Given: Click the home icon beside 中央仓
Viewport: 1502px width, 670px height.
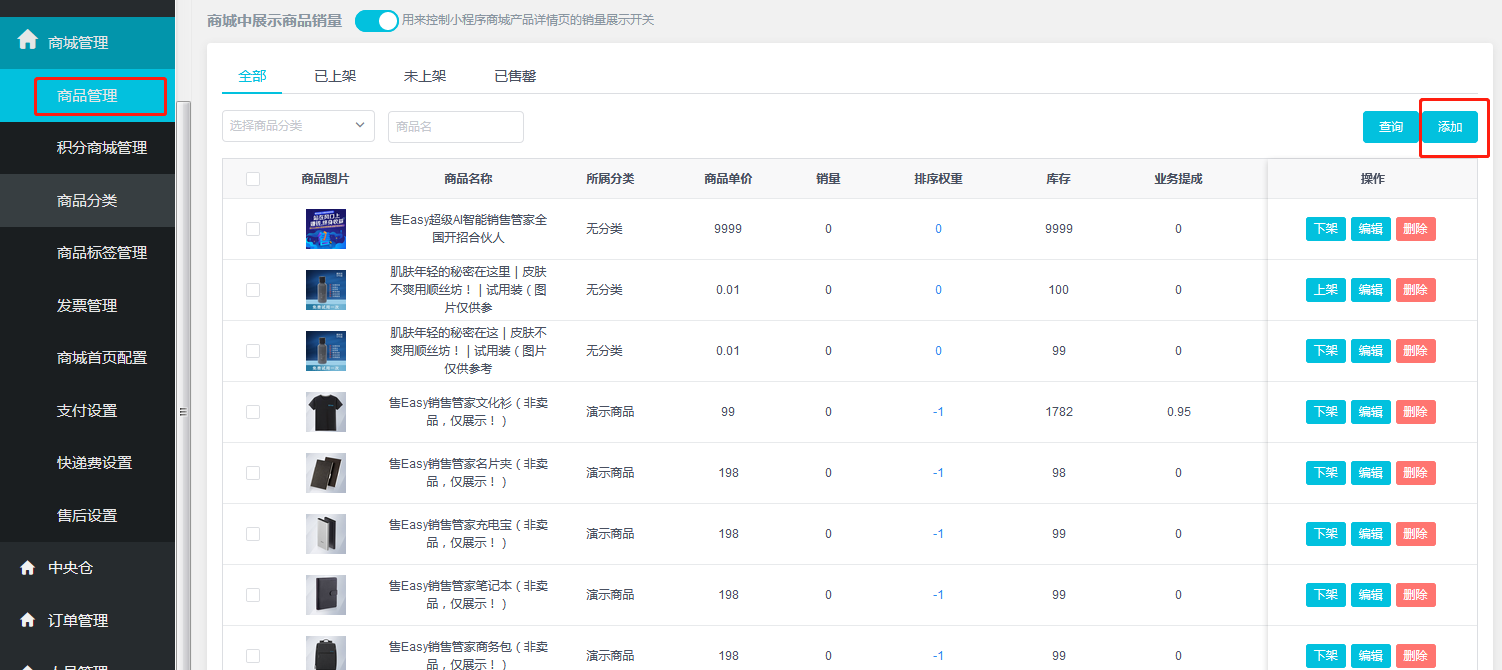Looking at the screenshot, I should pos(28,568).
